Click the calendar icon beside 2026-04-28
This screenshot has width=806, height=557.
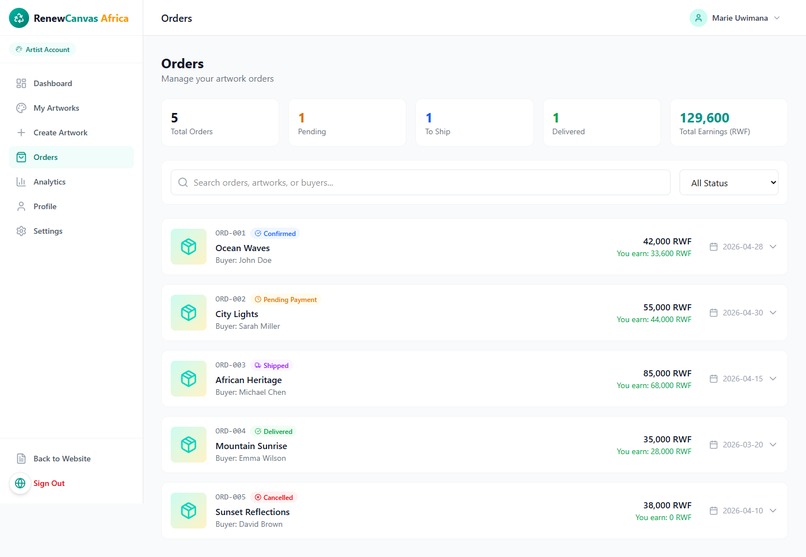click(x=713, y=247)
